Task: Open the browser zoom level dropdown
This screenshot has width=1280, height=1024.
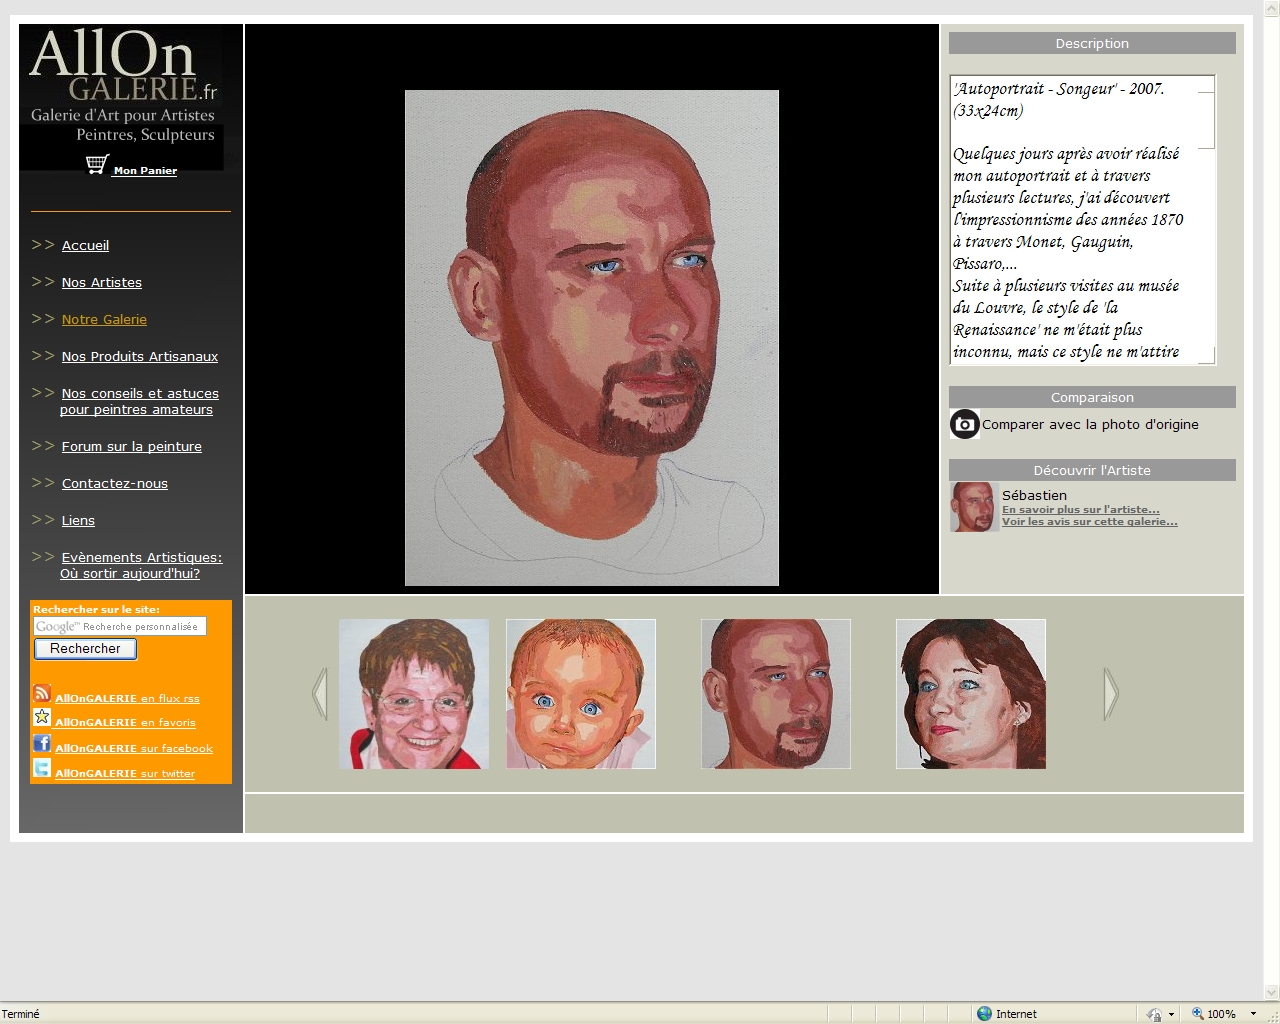Action: 1253,1014
